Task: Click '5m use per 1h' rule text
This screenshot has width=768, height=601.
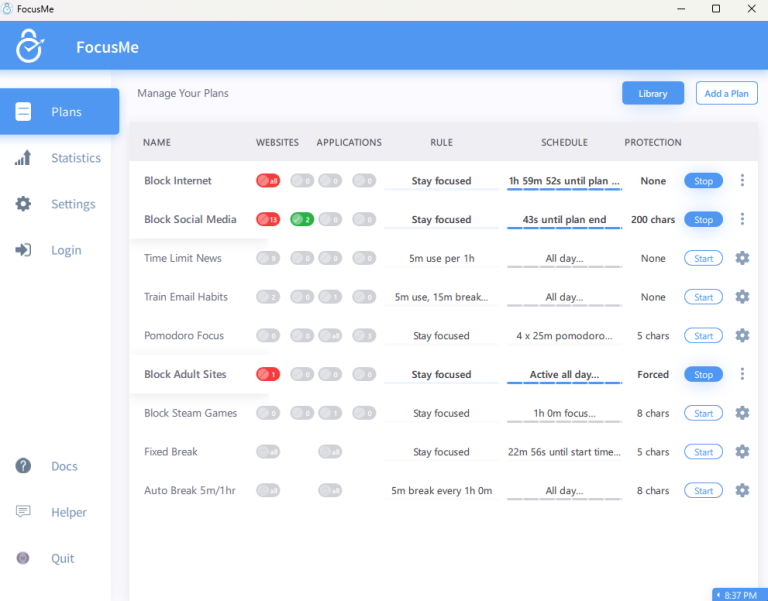Action: pyautogui.click(x=441, y=258)
